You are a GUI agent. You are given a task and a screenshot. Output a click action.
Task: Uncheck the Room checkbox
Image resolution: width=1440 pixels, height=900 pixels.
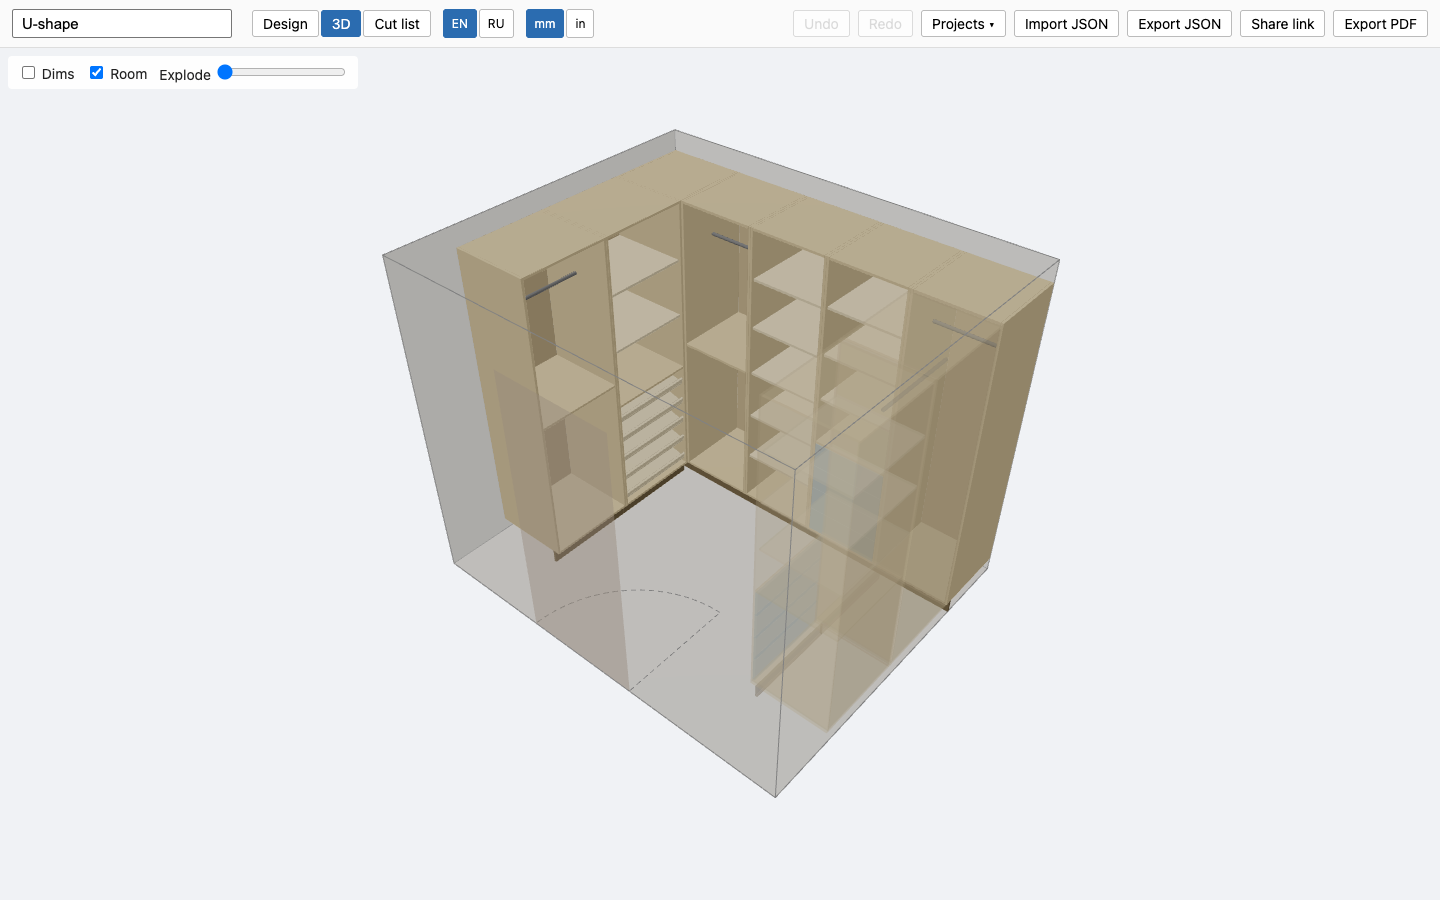[96, 73]
